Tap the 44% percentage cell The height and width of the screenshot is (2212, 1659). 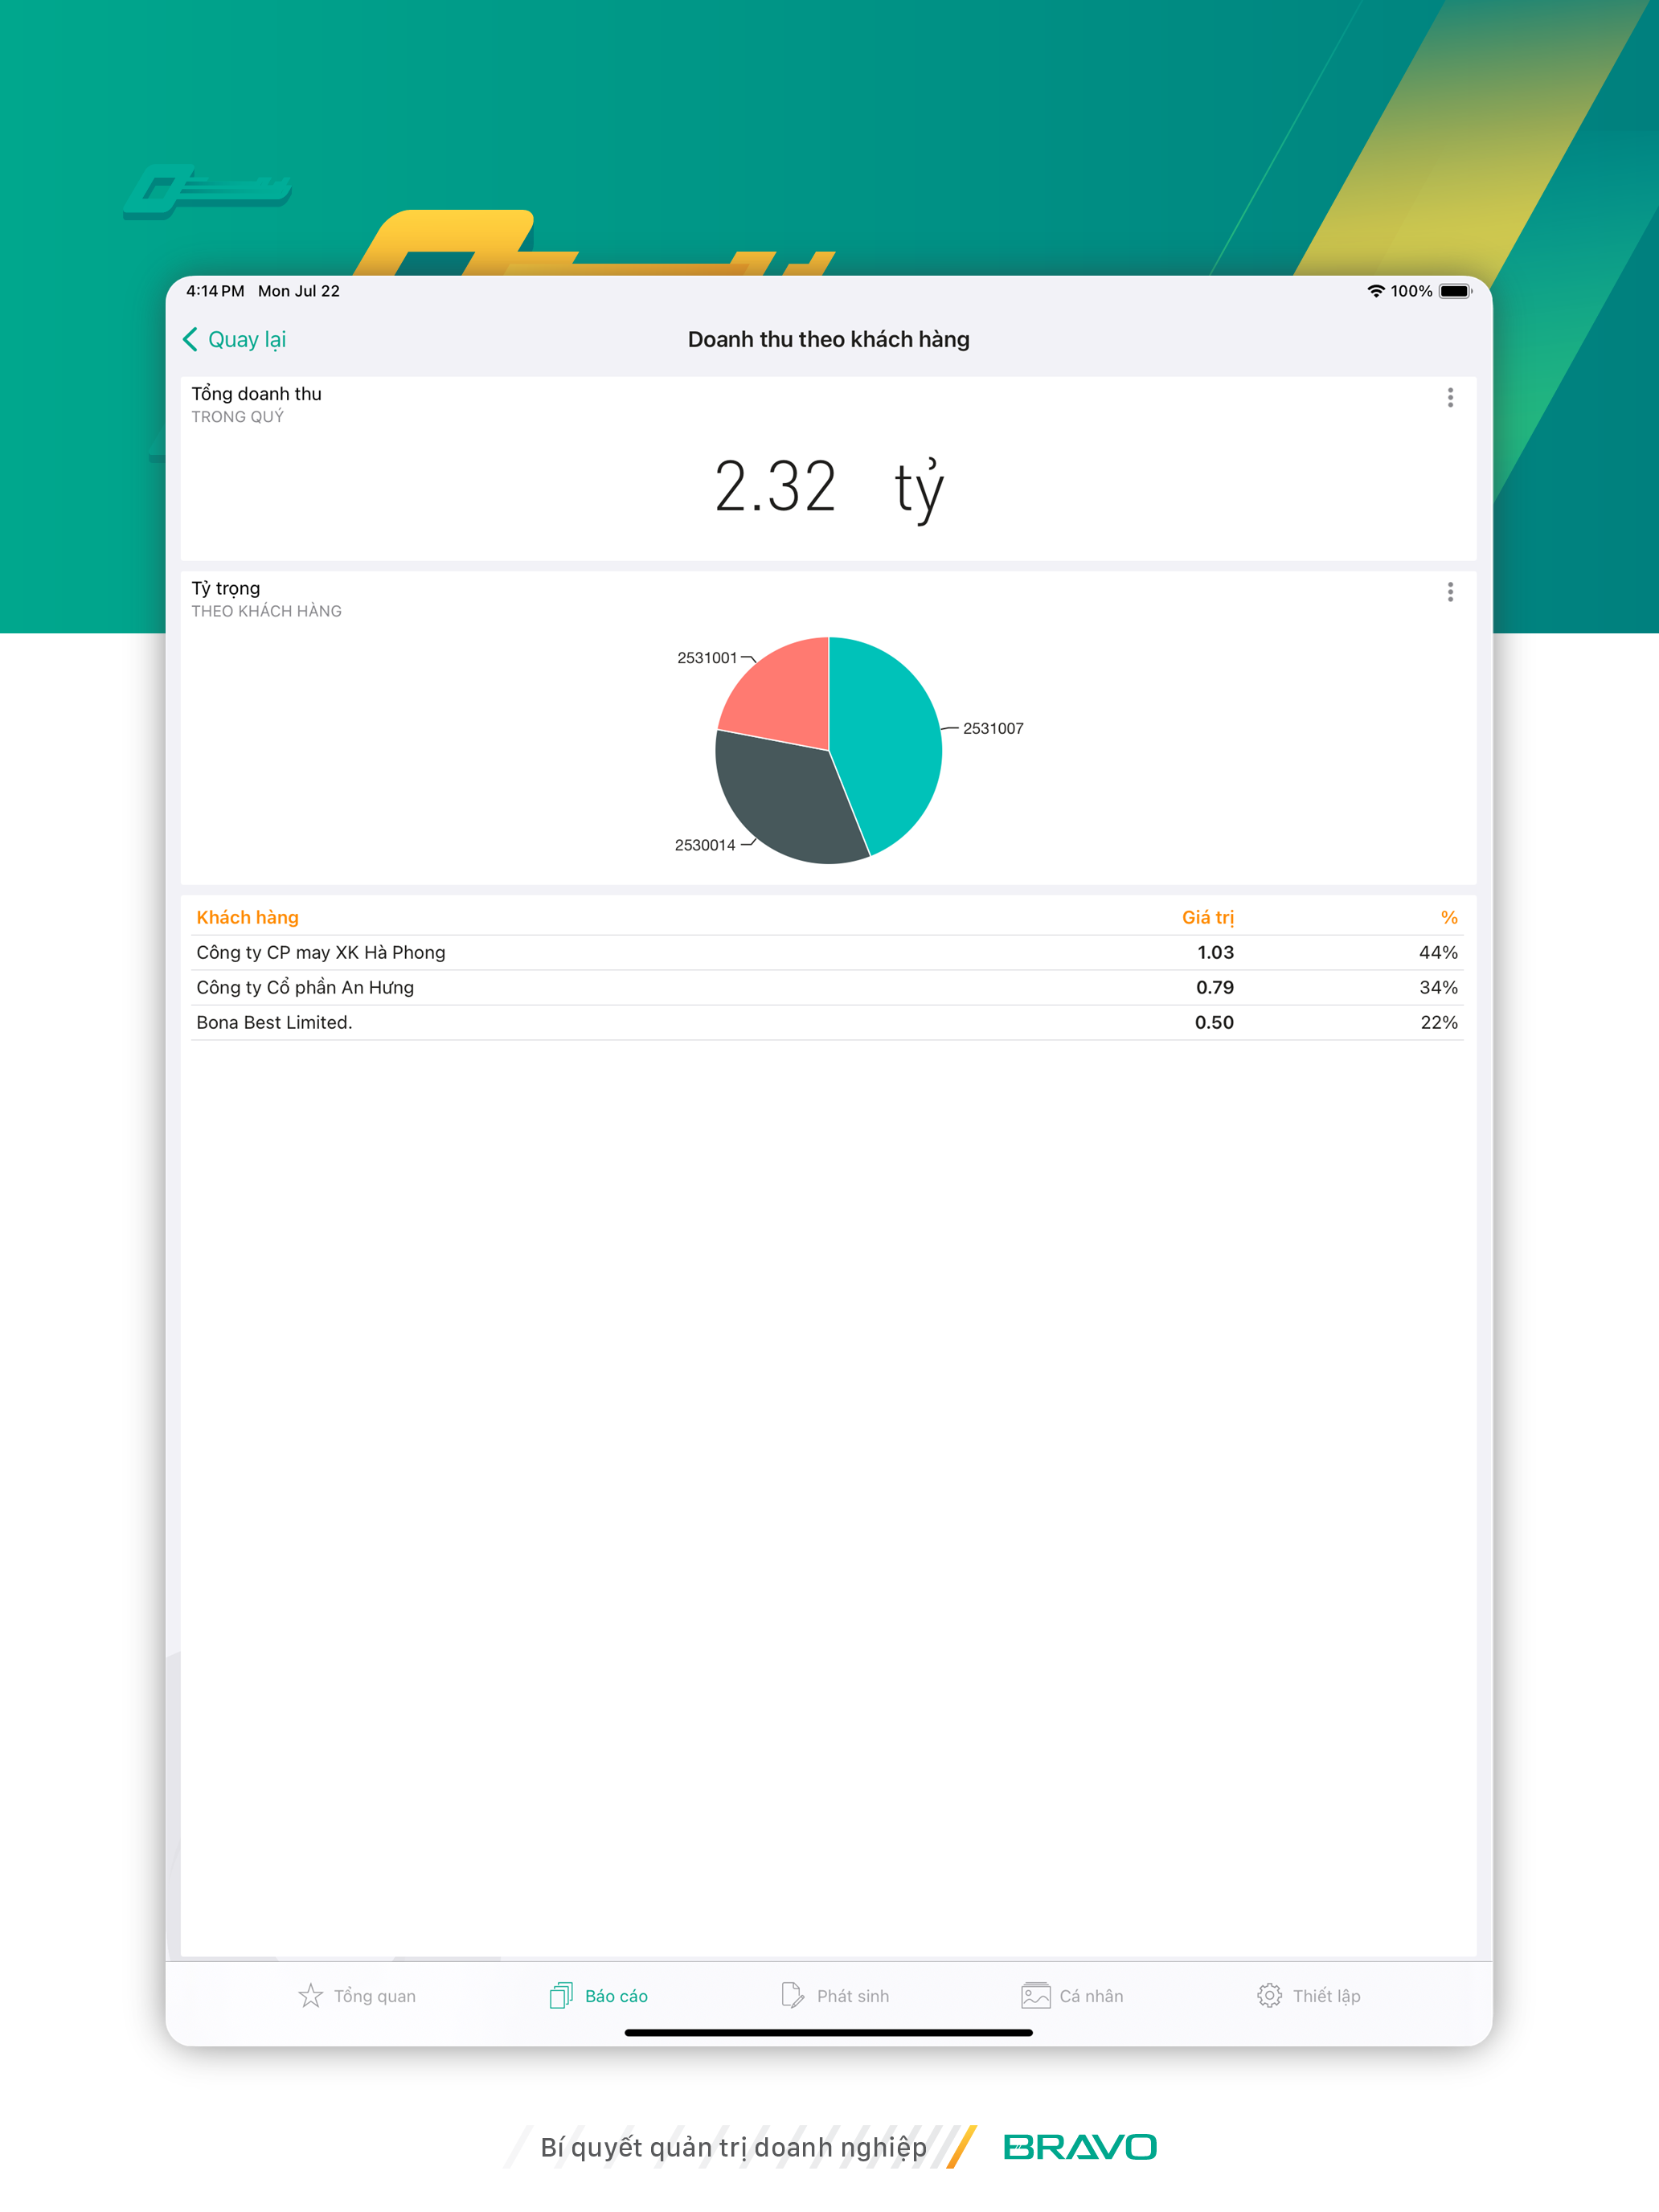tap(1438, 952)
